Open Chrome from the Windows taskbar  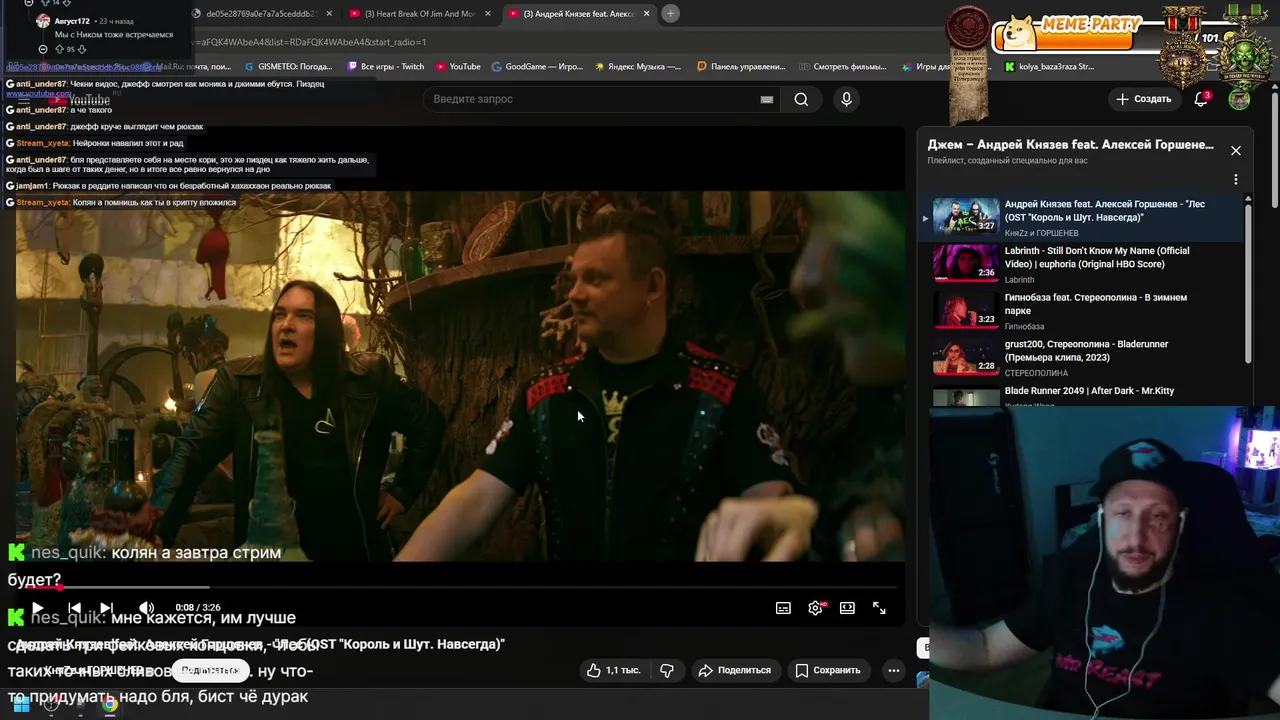point(110,705)
